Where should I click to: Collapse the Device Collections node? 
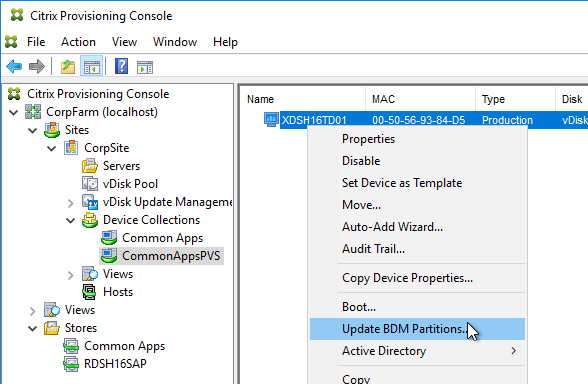pos(70,220)
